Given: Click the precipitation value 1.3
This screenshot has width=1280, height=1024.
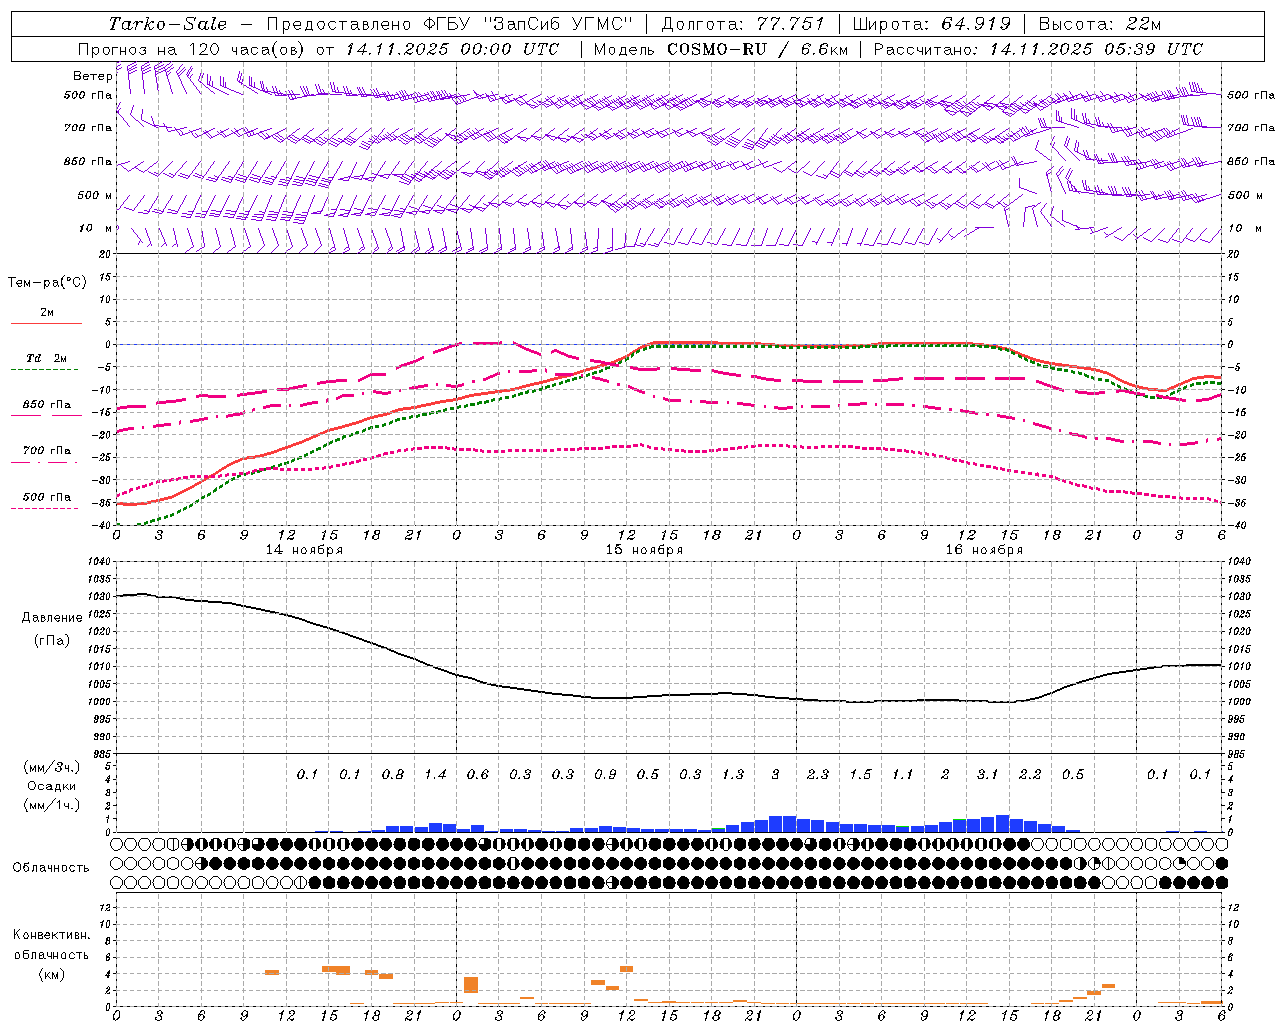Looking at the screenshot, I should point(733,774).
